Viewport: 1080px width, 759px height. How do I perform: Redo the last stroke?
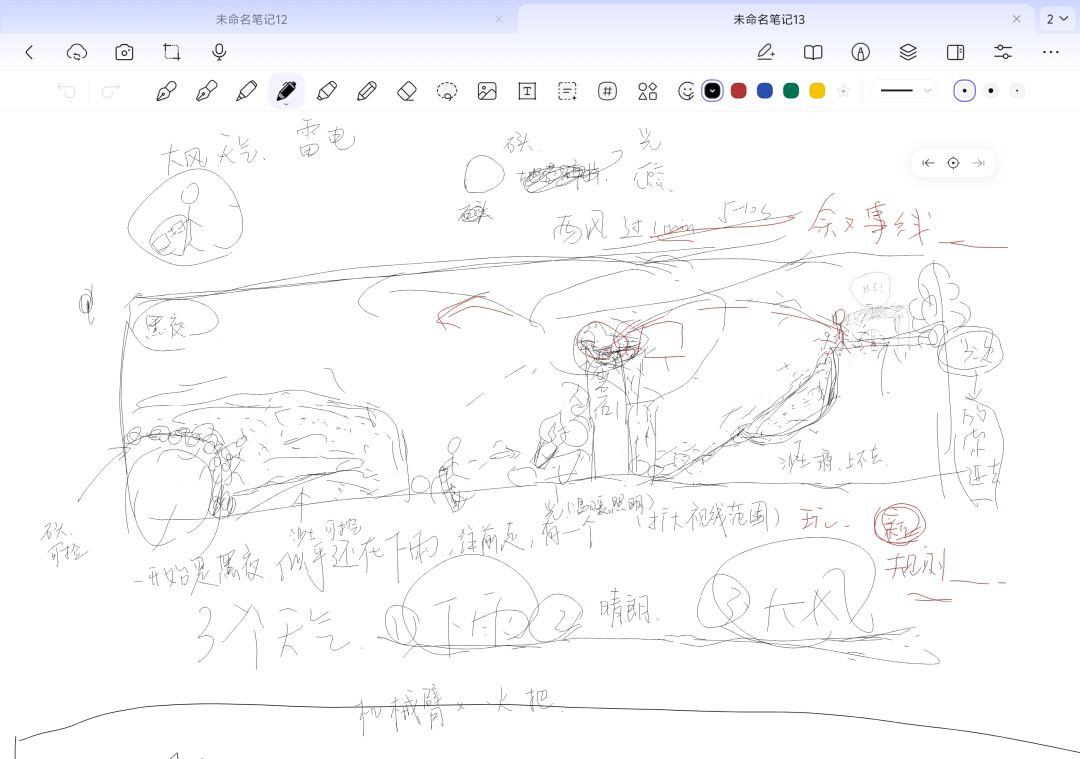(x=111, y=91)
